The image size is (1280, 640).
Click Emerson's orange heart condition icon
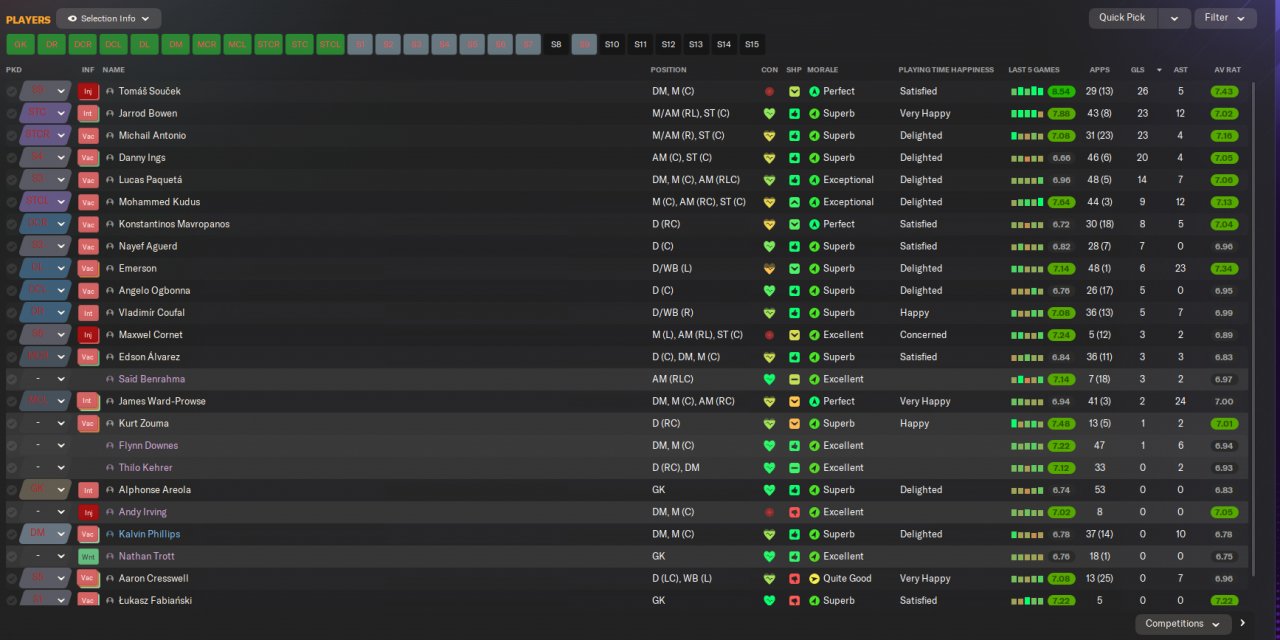tap(769, 268)
